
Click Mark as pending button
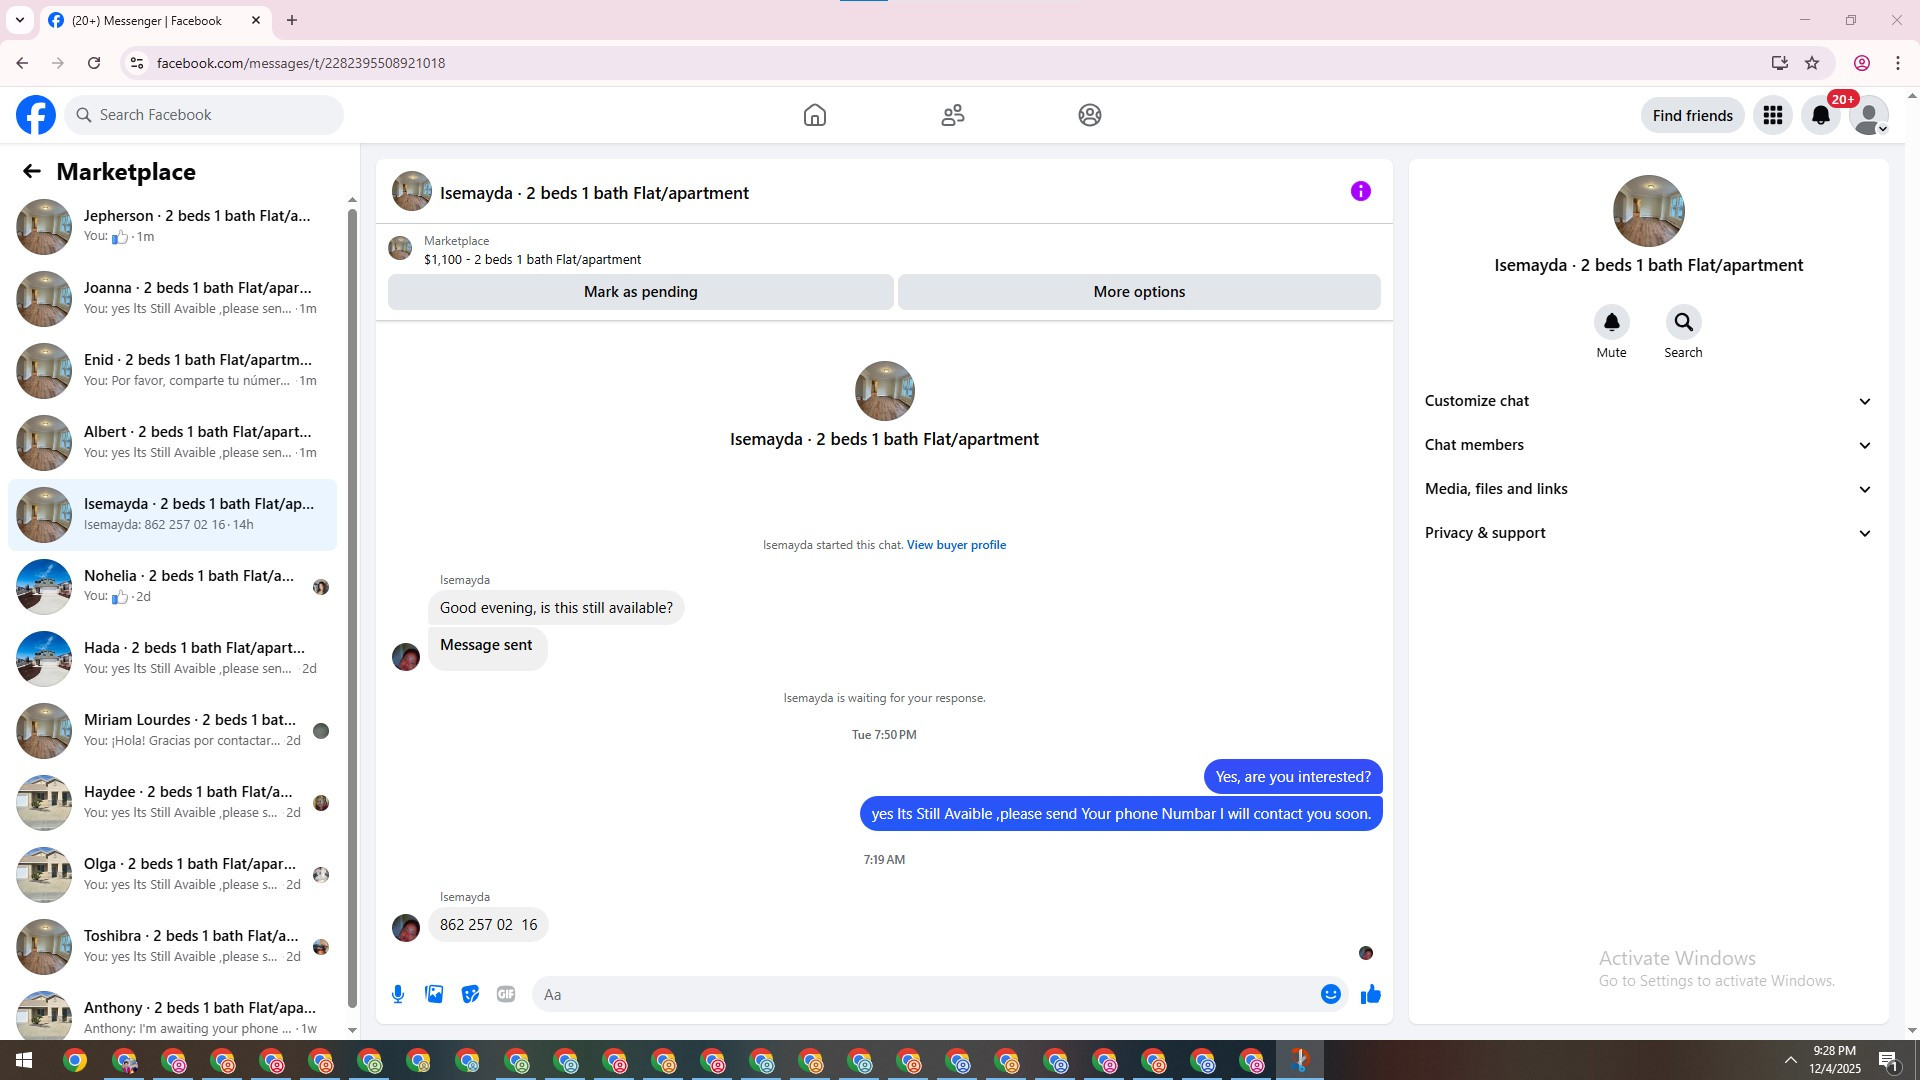tap(640, 292)
